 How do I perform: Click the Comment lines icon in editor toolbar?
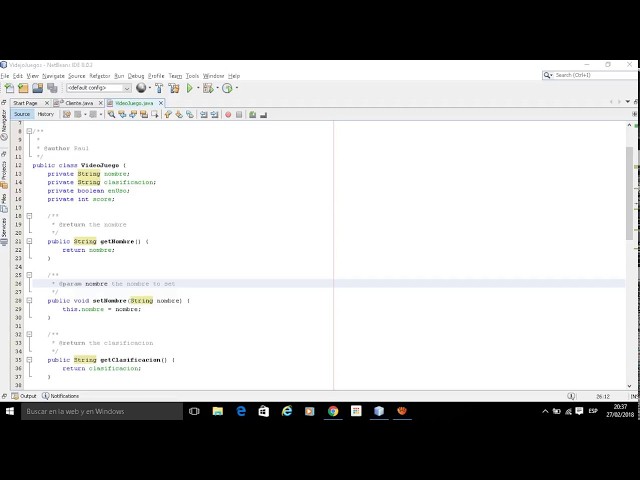(253, 115)
